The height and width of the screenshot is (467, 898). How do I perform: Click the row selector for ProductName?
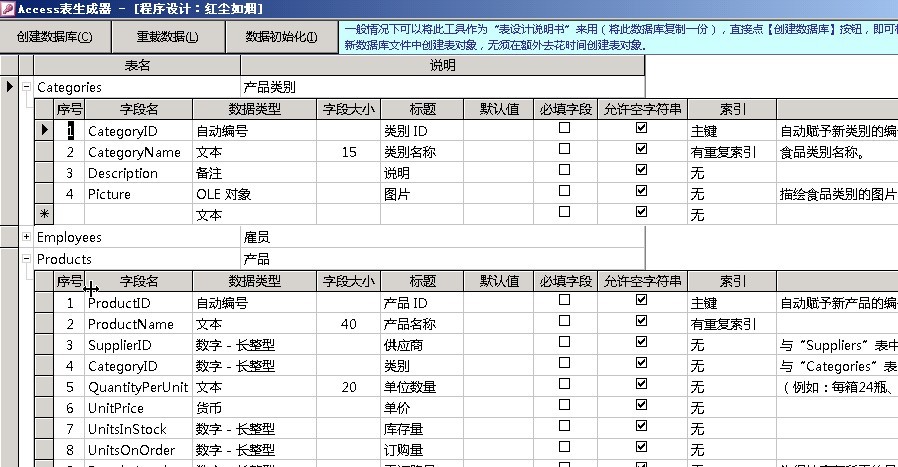point(44,324)
